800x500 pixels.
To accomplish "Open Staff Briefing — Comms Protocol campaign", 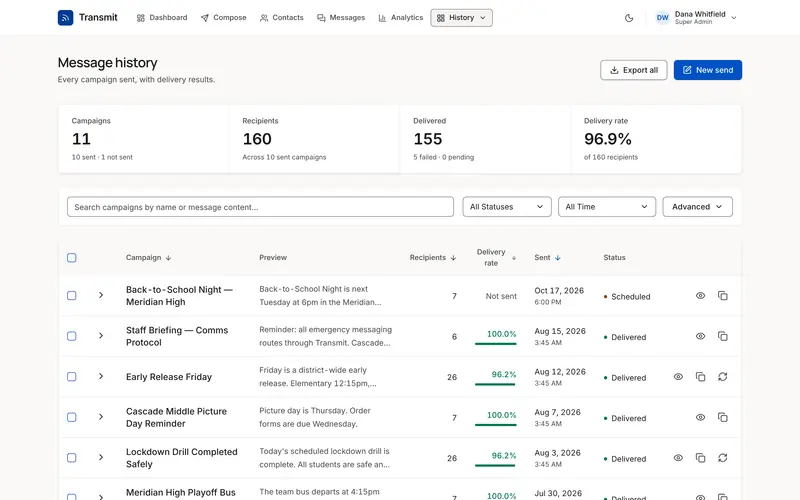I will 177,336.
